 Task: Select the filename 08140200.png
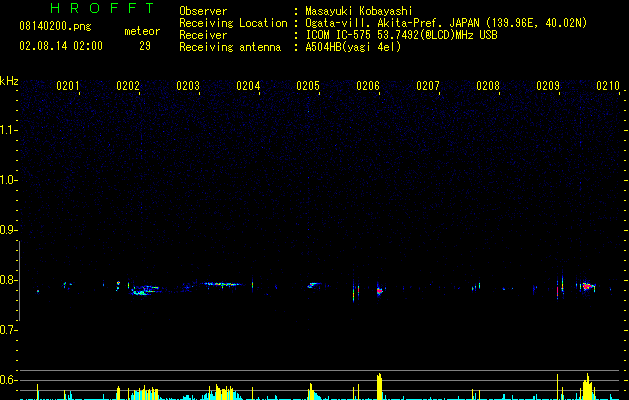coord(55,26)
